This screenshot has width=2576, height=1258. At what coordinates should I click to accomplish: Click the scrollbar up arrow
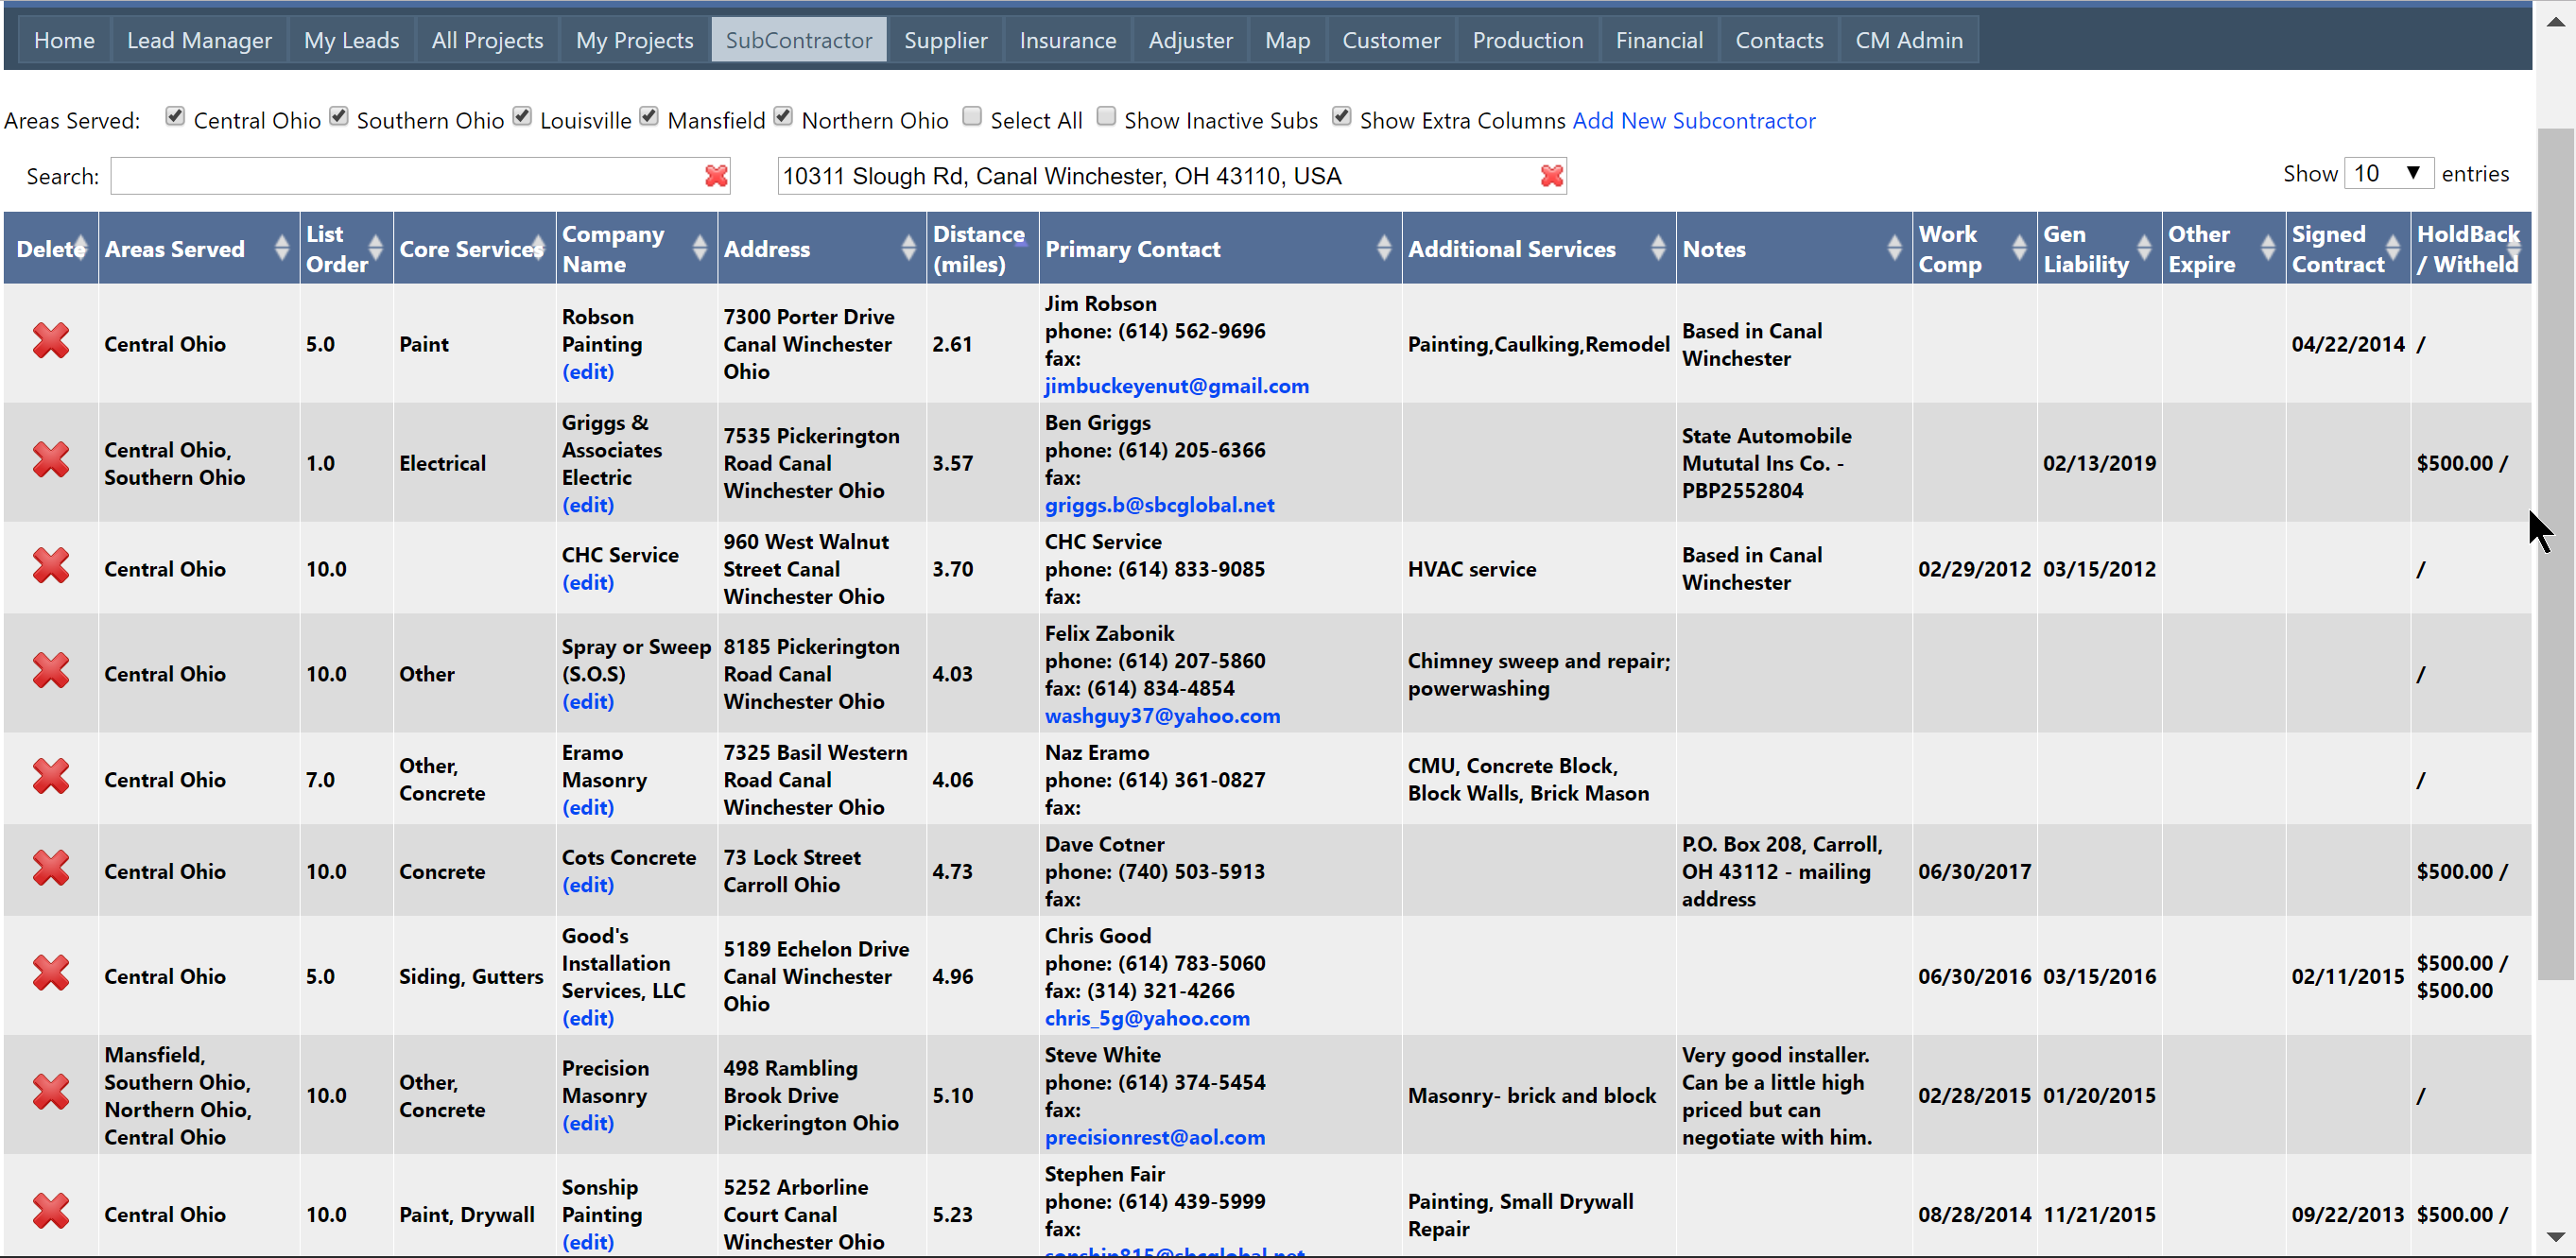pyautogui.click(x=2555, y=21)
